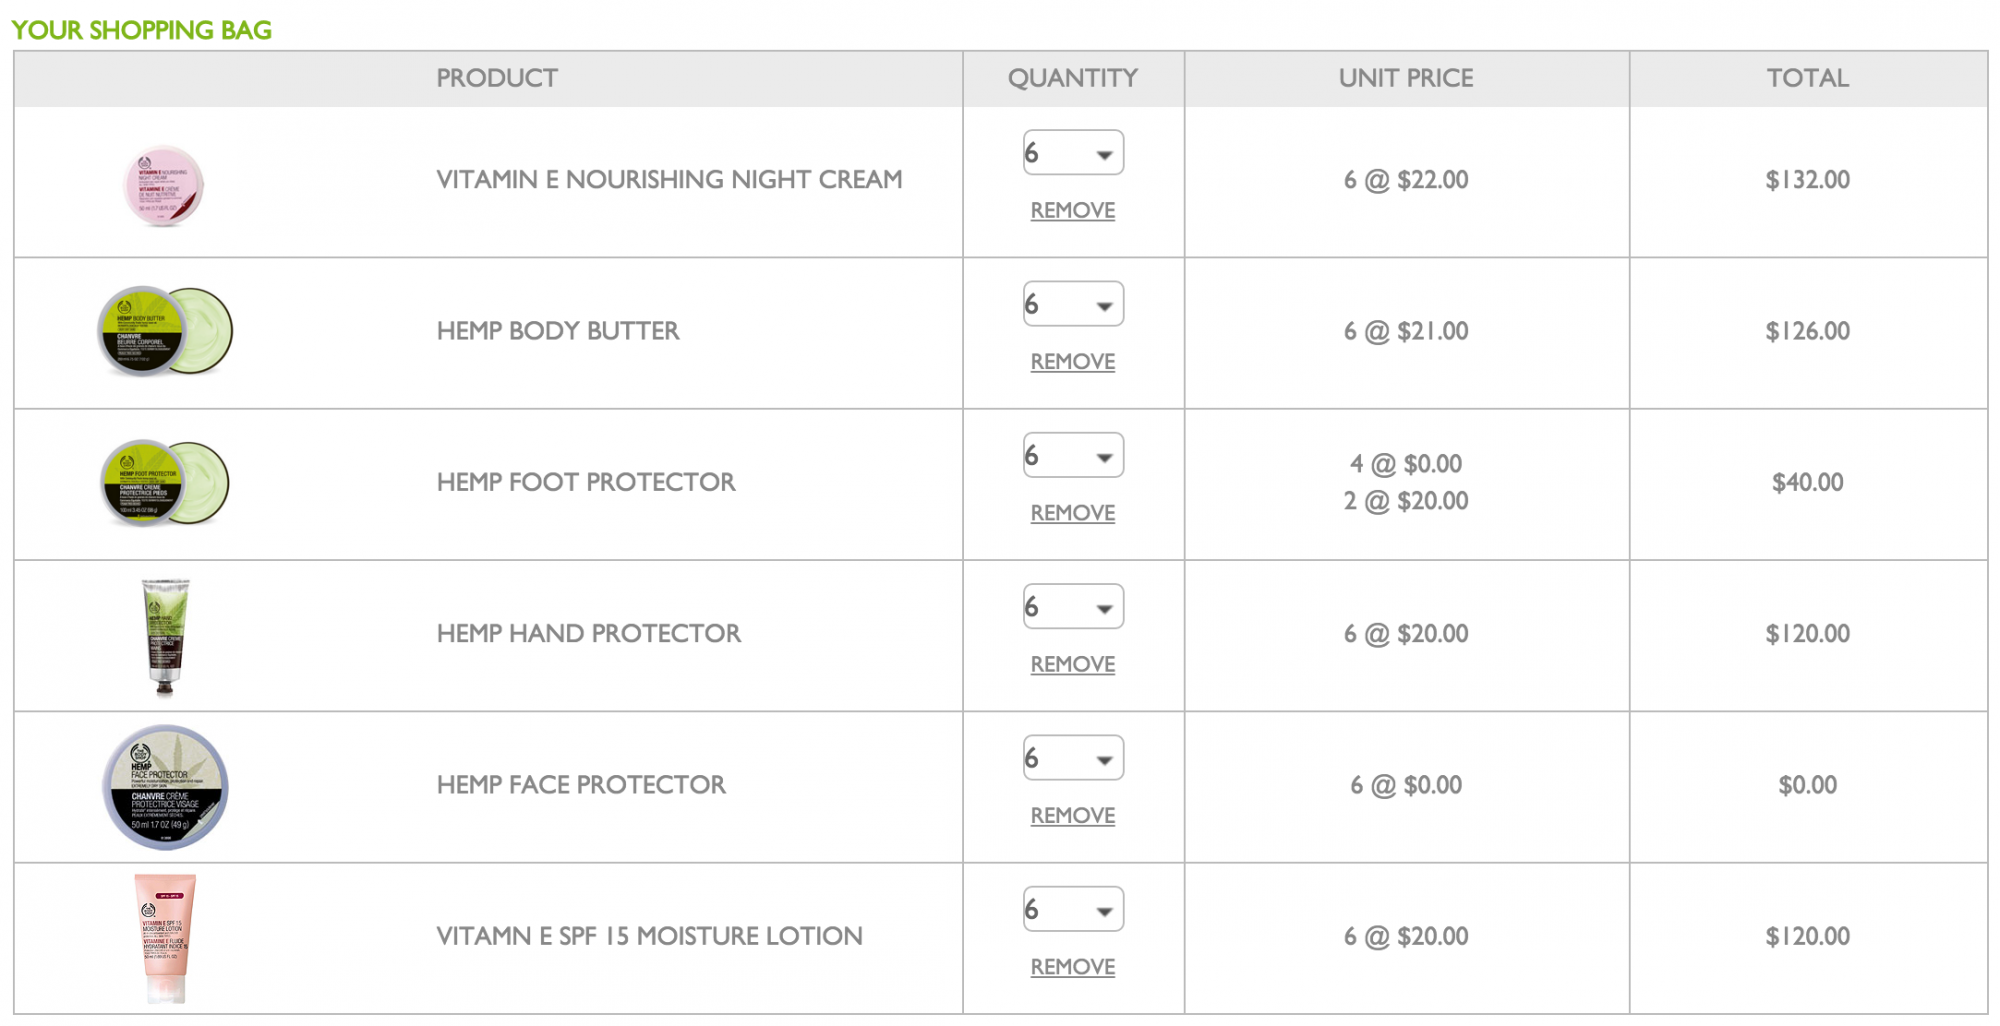Remove Hemp Foot Protector from bag
Screen dimensions: 2000x1026
click(x=1073, y=512)
